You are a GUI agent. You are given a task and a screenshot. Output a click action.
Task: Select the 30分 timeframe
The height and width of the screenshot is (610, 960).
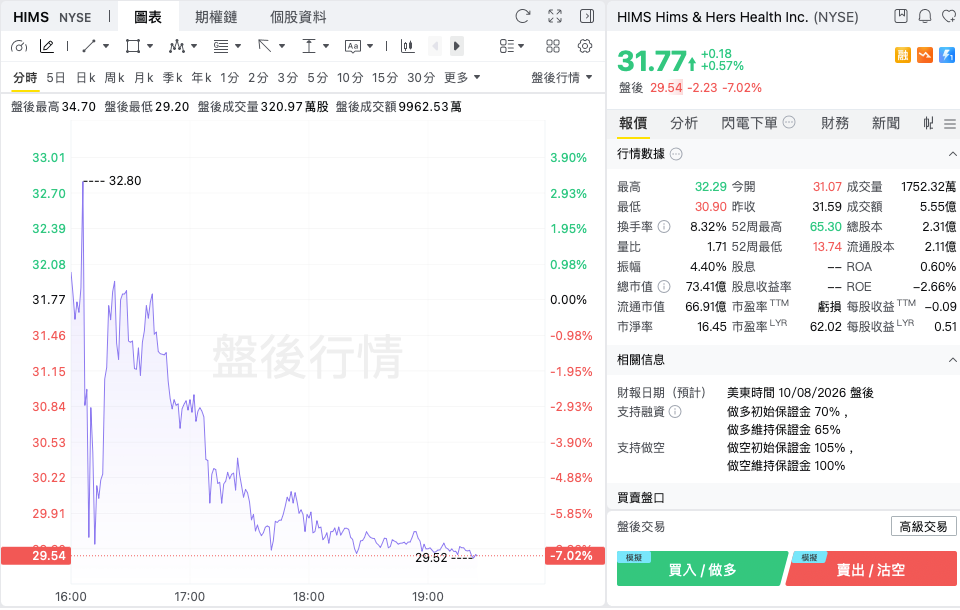tap(421, 77)
